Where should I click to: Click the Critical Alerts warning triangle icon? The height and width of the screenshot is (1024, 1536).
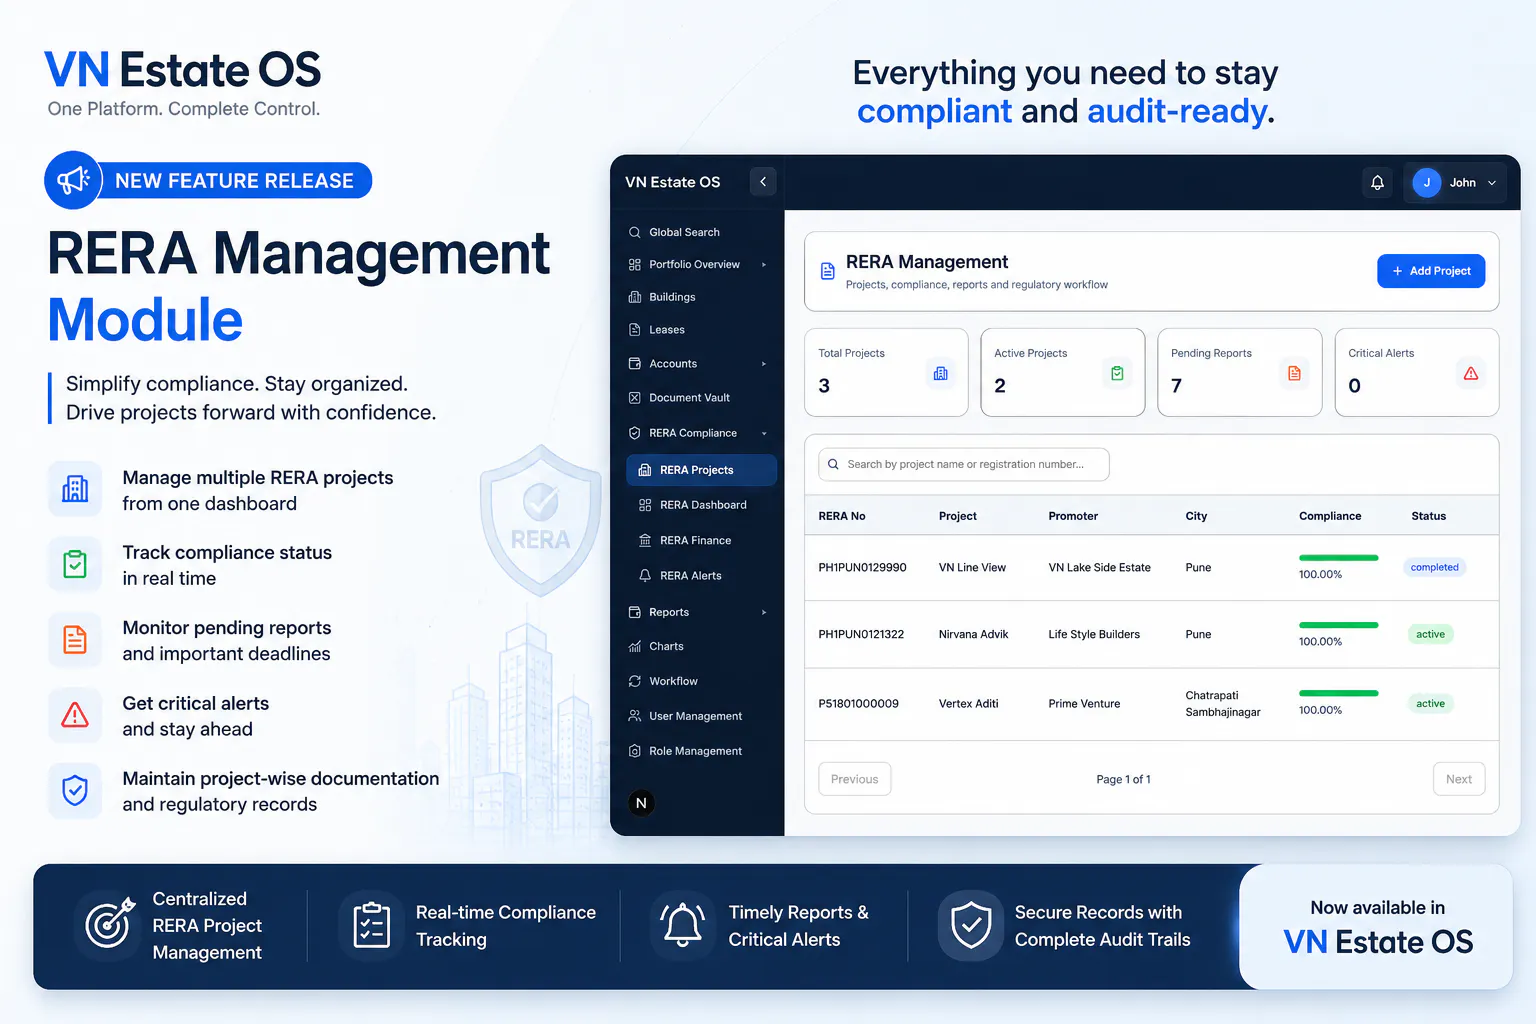[x=1471, y=373]
